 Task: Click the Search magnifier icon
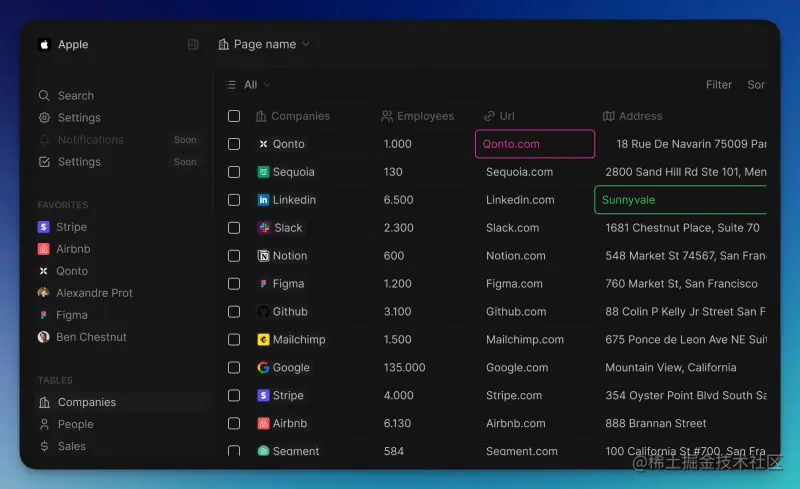coord(44,95)
